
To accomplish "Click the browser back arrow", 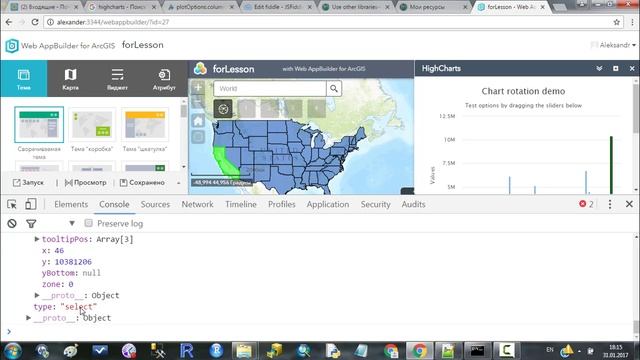I will point(9,22).
